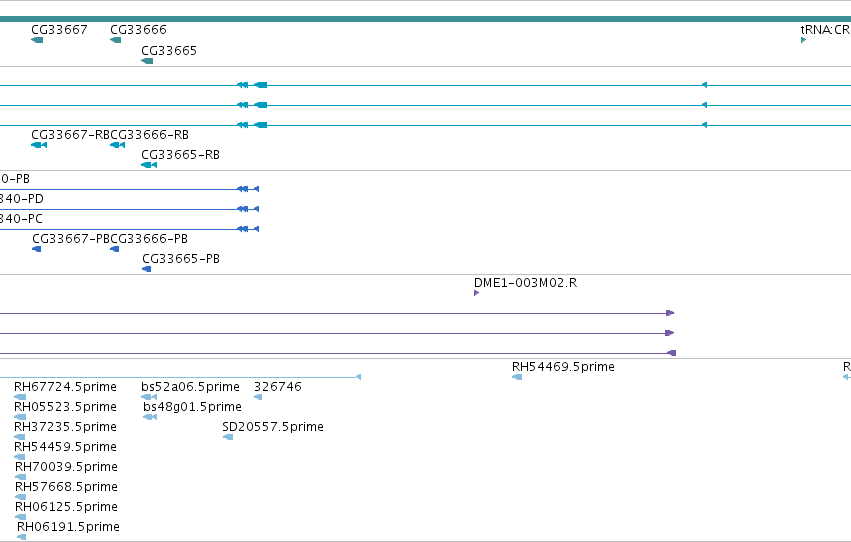851x542 pixels.
Task: Click the CG33665 gene arrow glyph
Action: (147, 61)
